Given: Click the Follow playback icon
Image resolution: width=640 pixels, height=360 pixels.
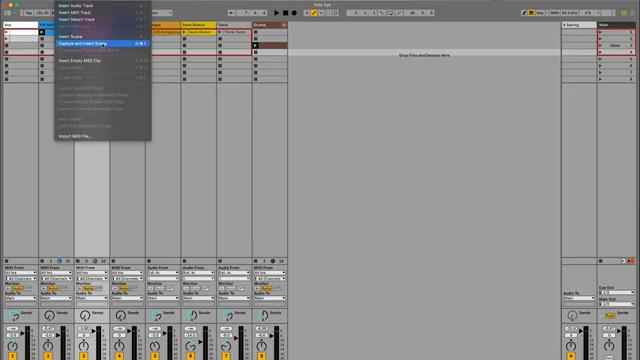Looking at the screenshot, I should point(231,13).
